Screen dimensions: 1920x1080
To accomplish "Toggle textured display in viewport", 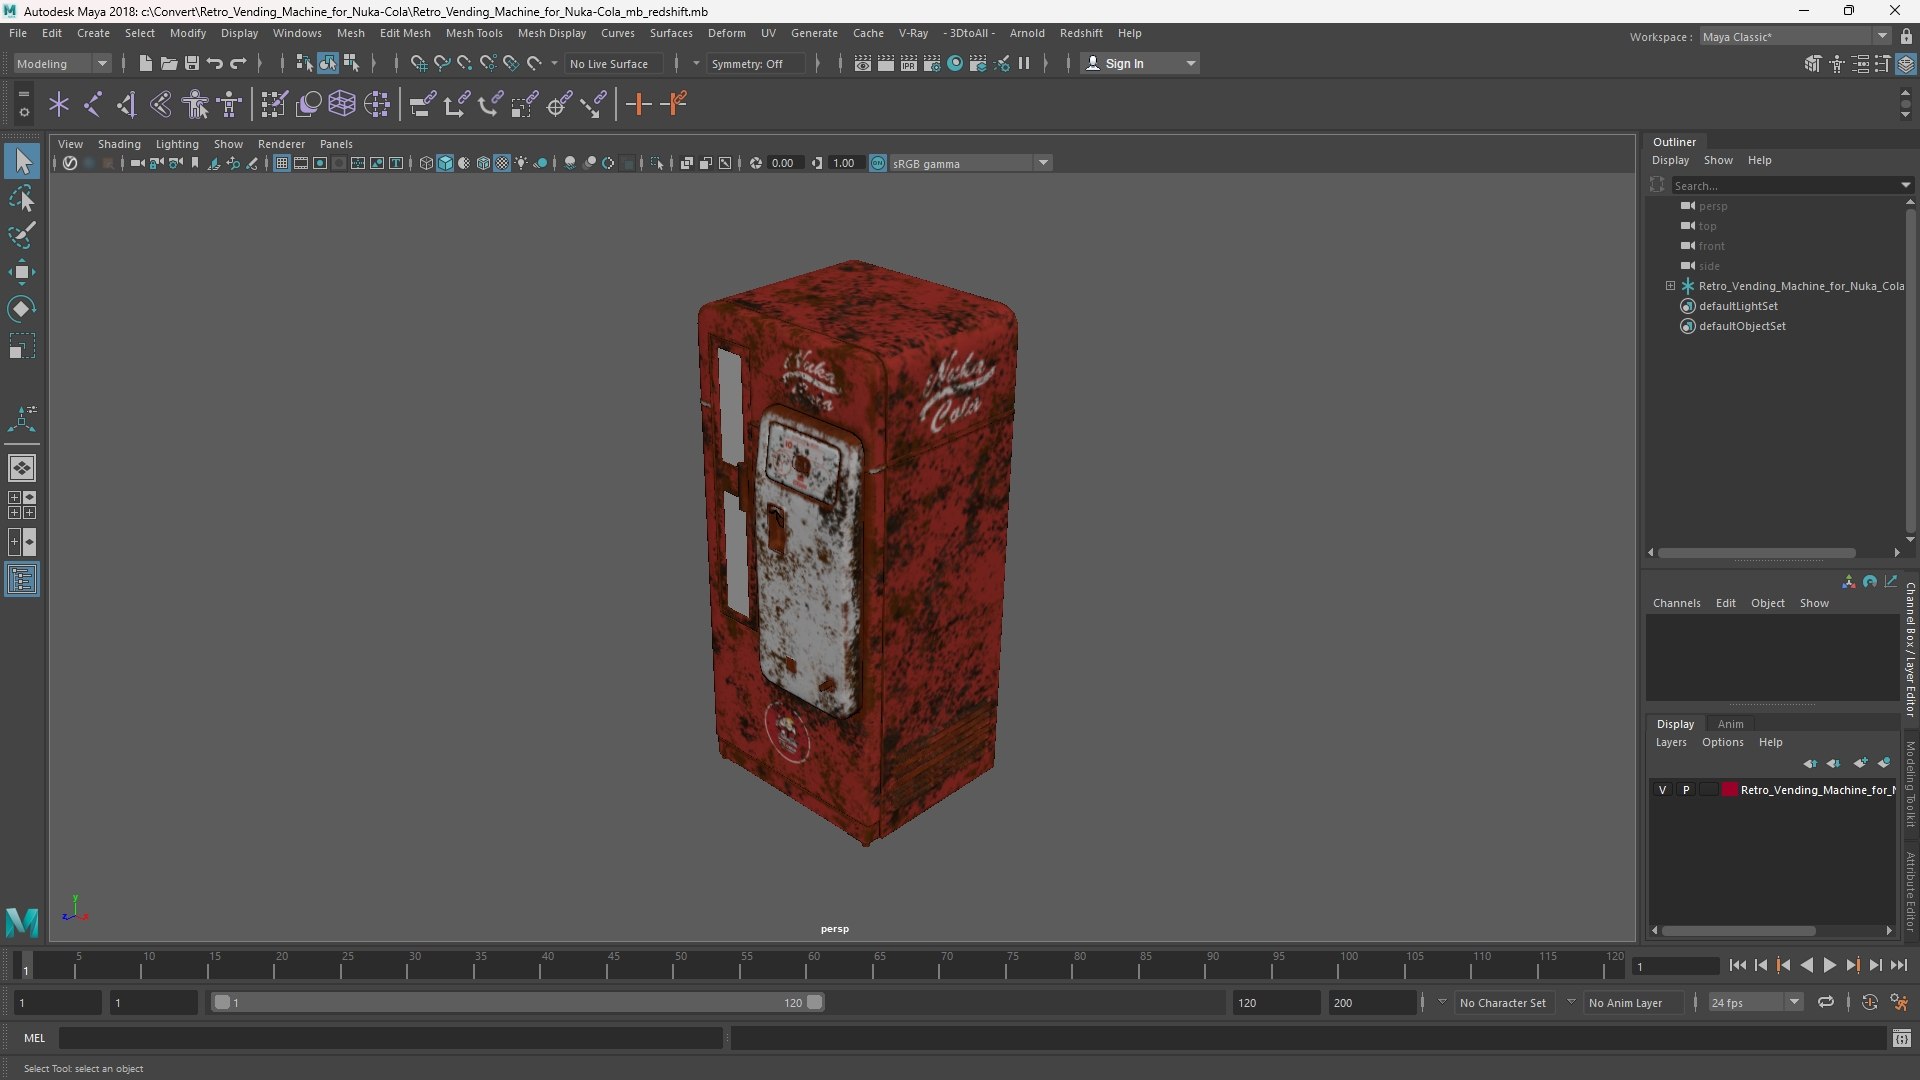I will [x=502, y=163].
